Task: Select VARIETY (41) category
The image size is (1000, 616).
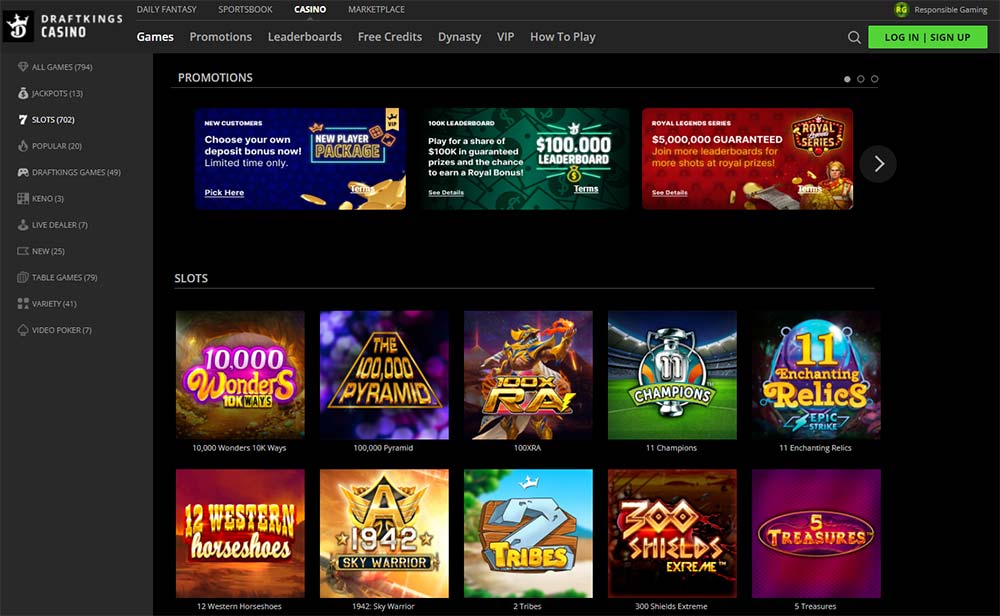Action: click(54, 304)
